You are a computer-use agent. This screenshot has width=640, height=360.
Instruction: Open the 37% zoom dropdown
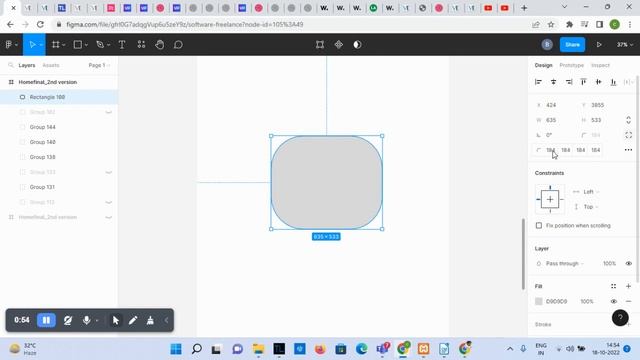click(624, 44)
